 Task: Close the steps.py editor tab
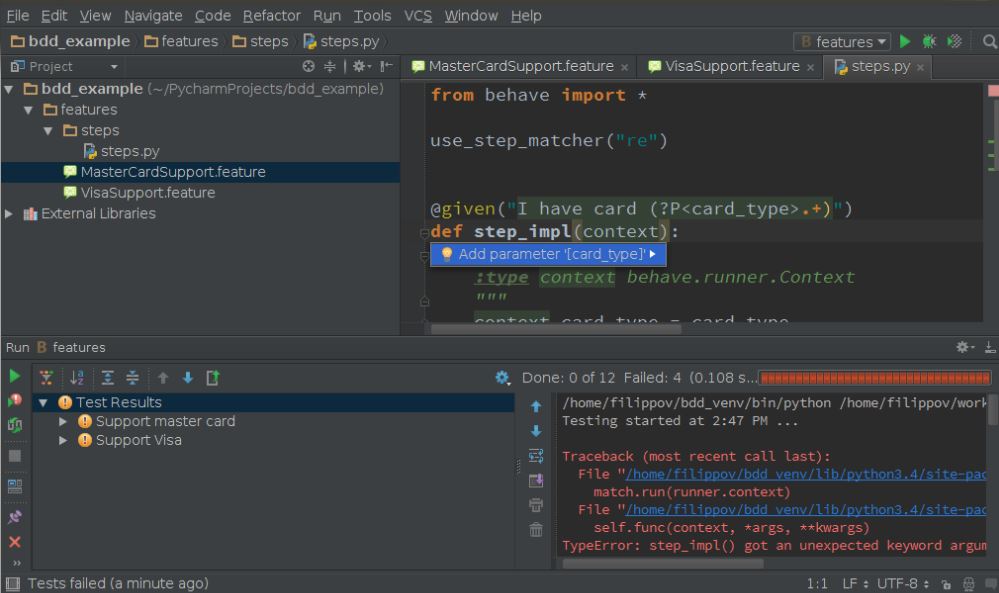click(x=920, y=68)
